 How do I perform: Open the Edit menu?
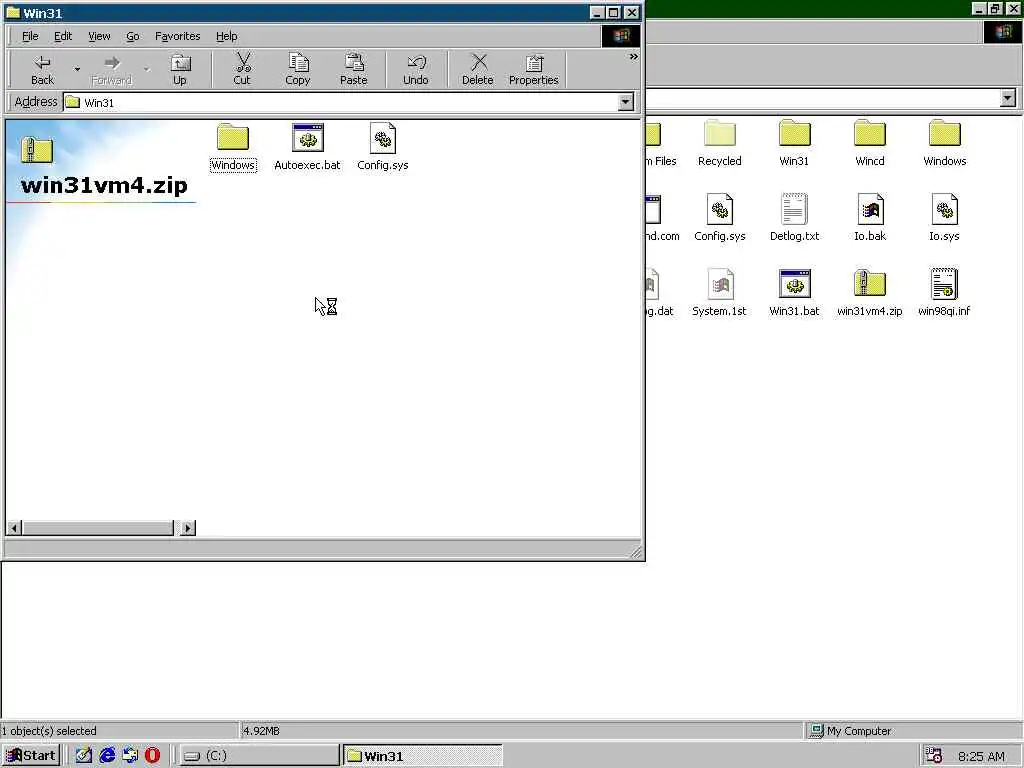click(63, 36)
